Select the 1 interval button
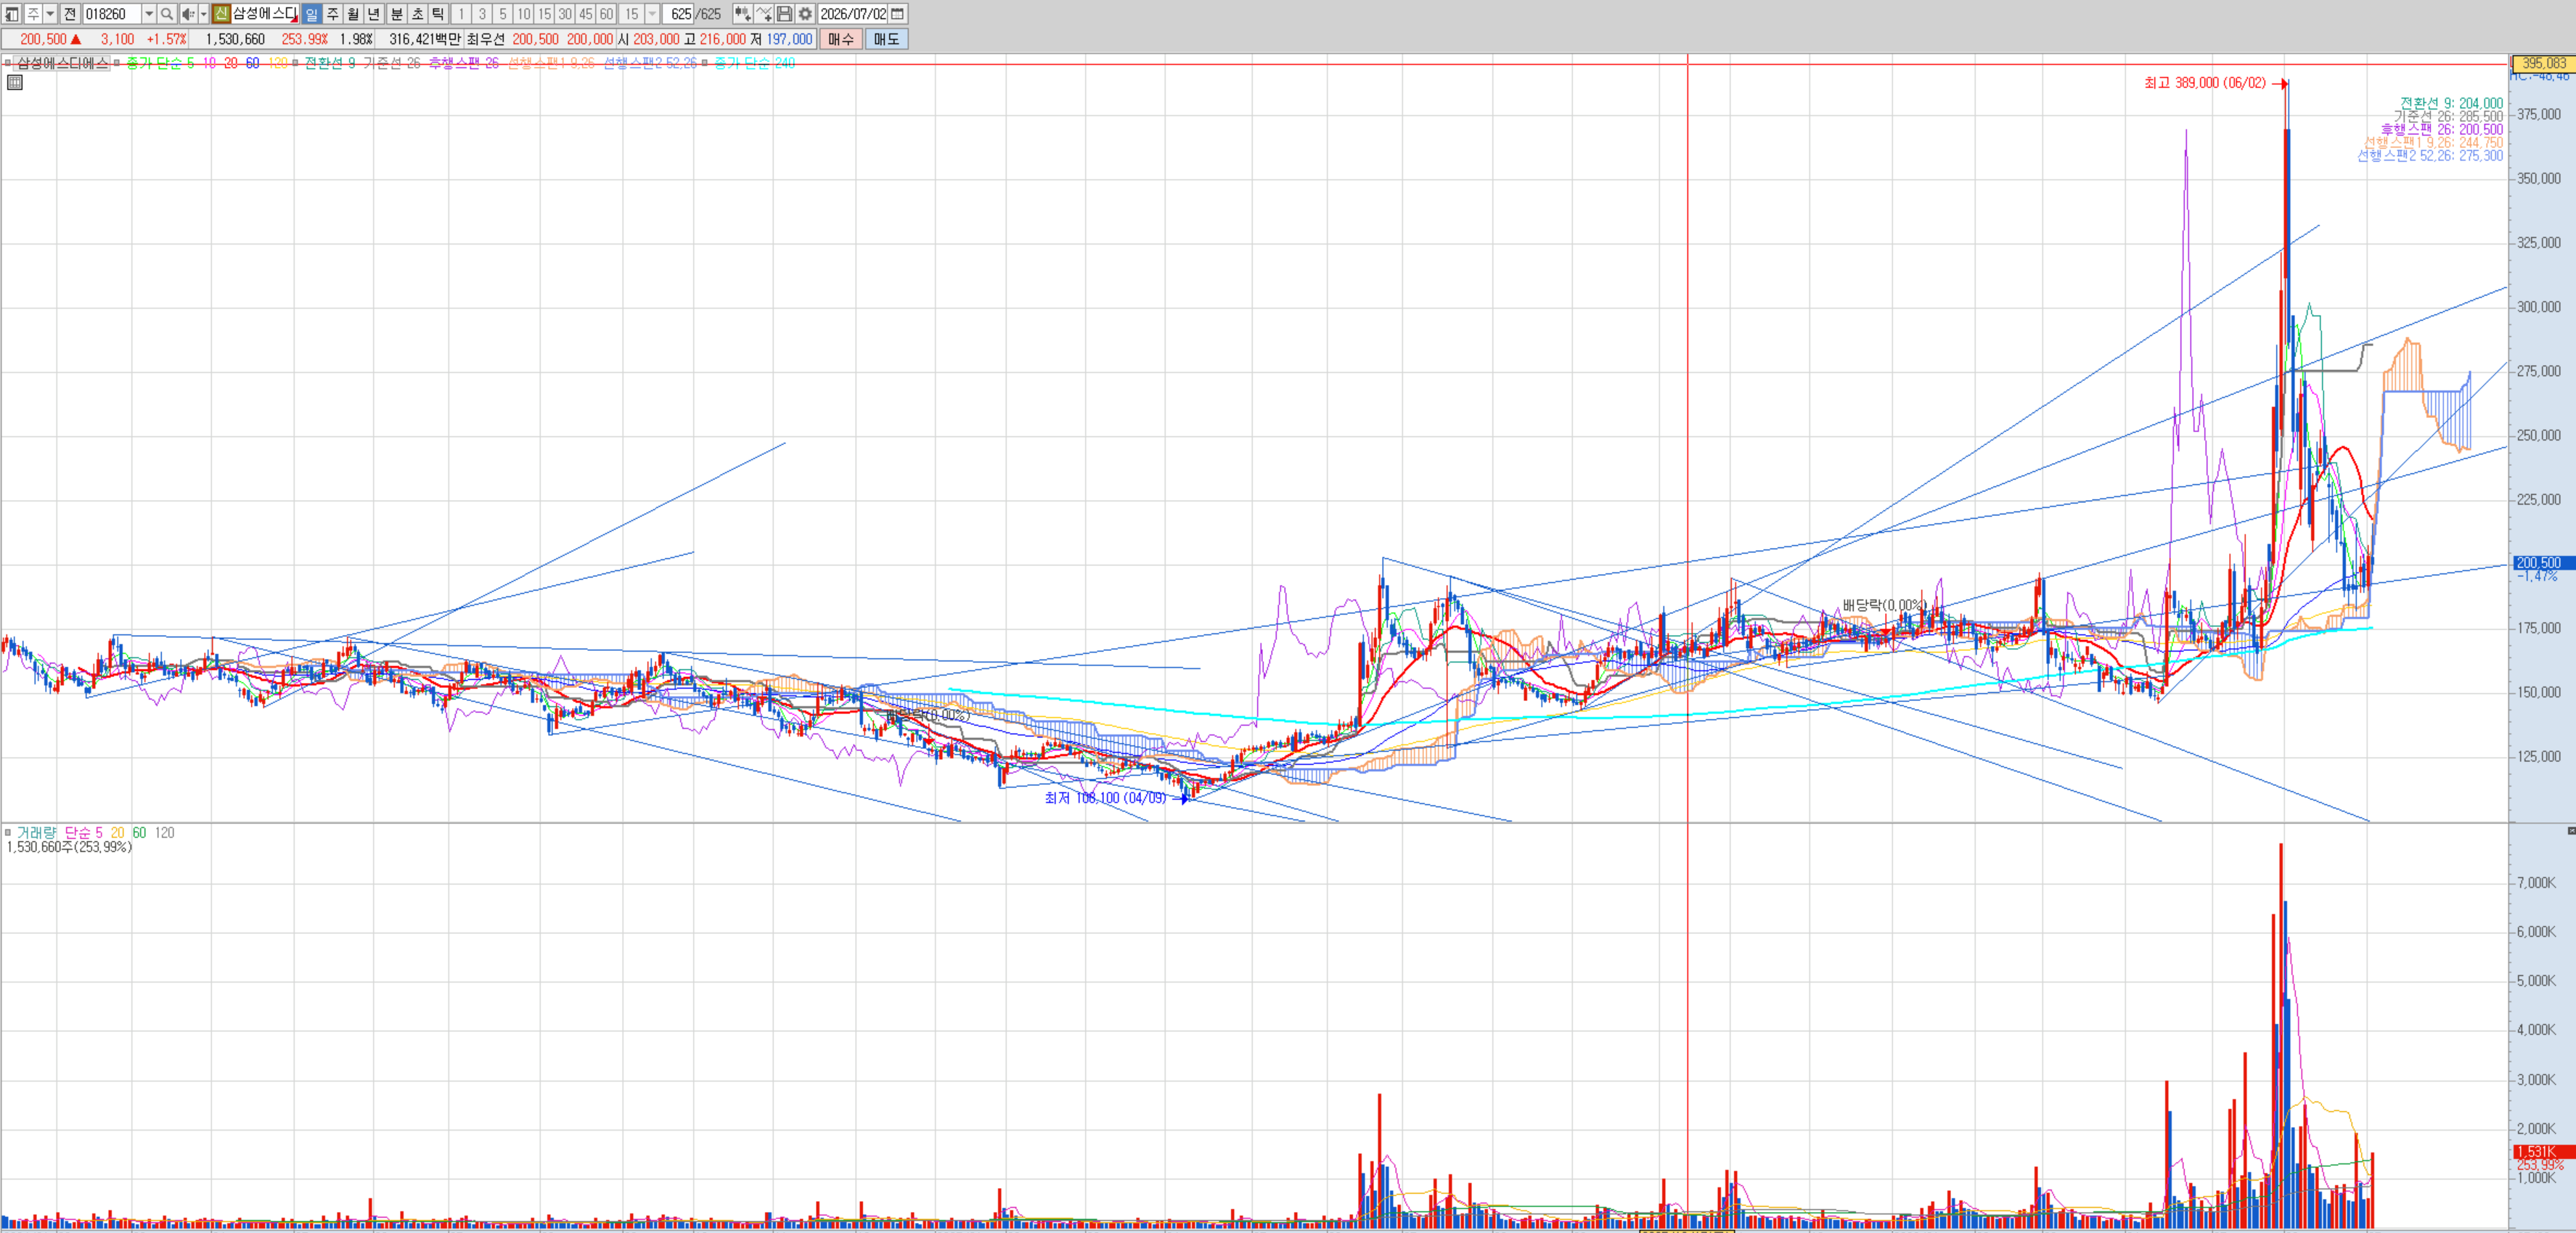This screenshot has height=1233, width=2576. pos(461,14)
